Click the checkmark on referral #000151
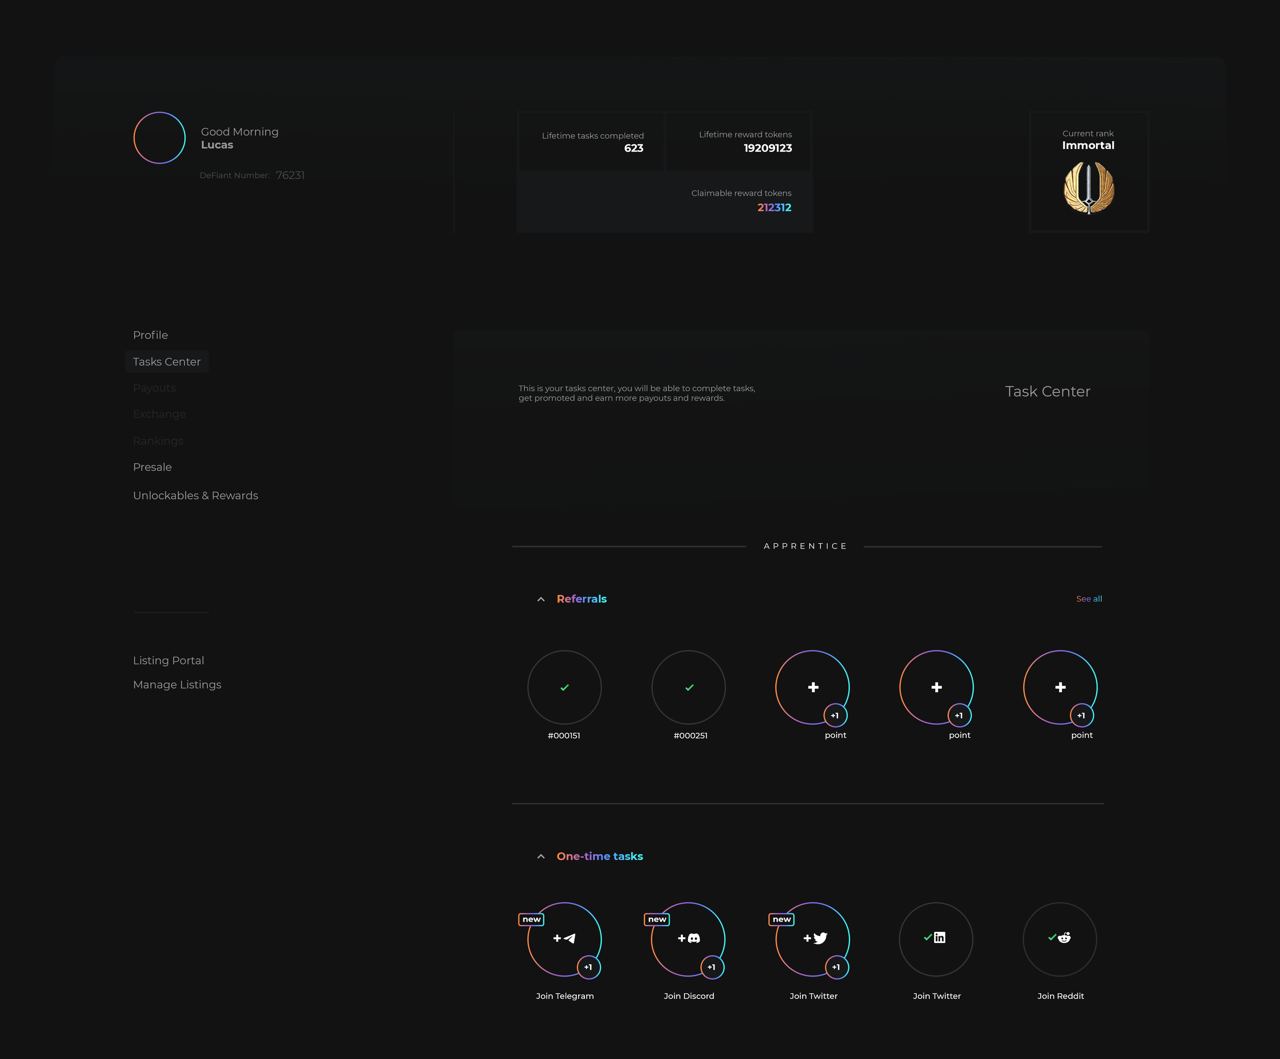 564,687
